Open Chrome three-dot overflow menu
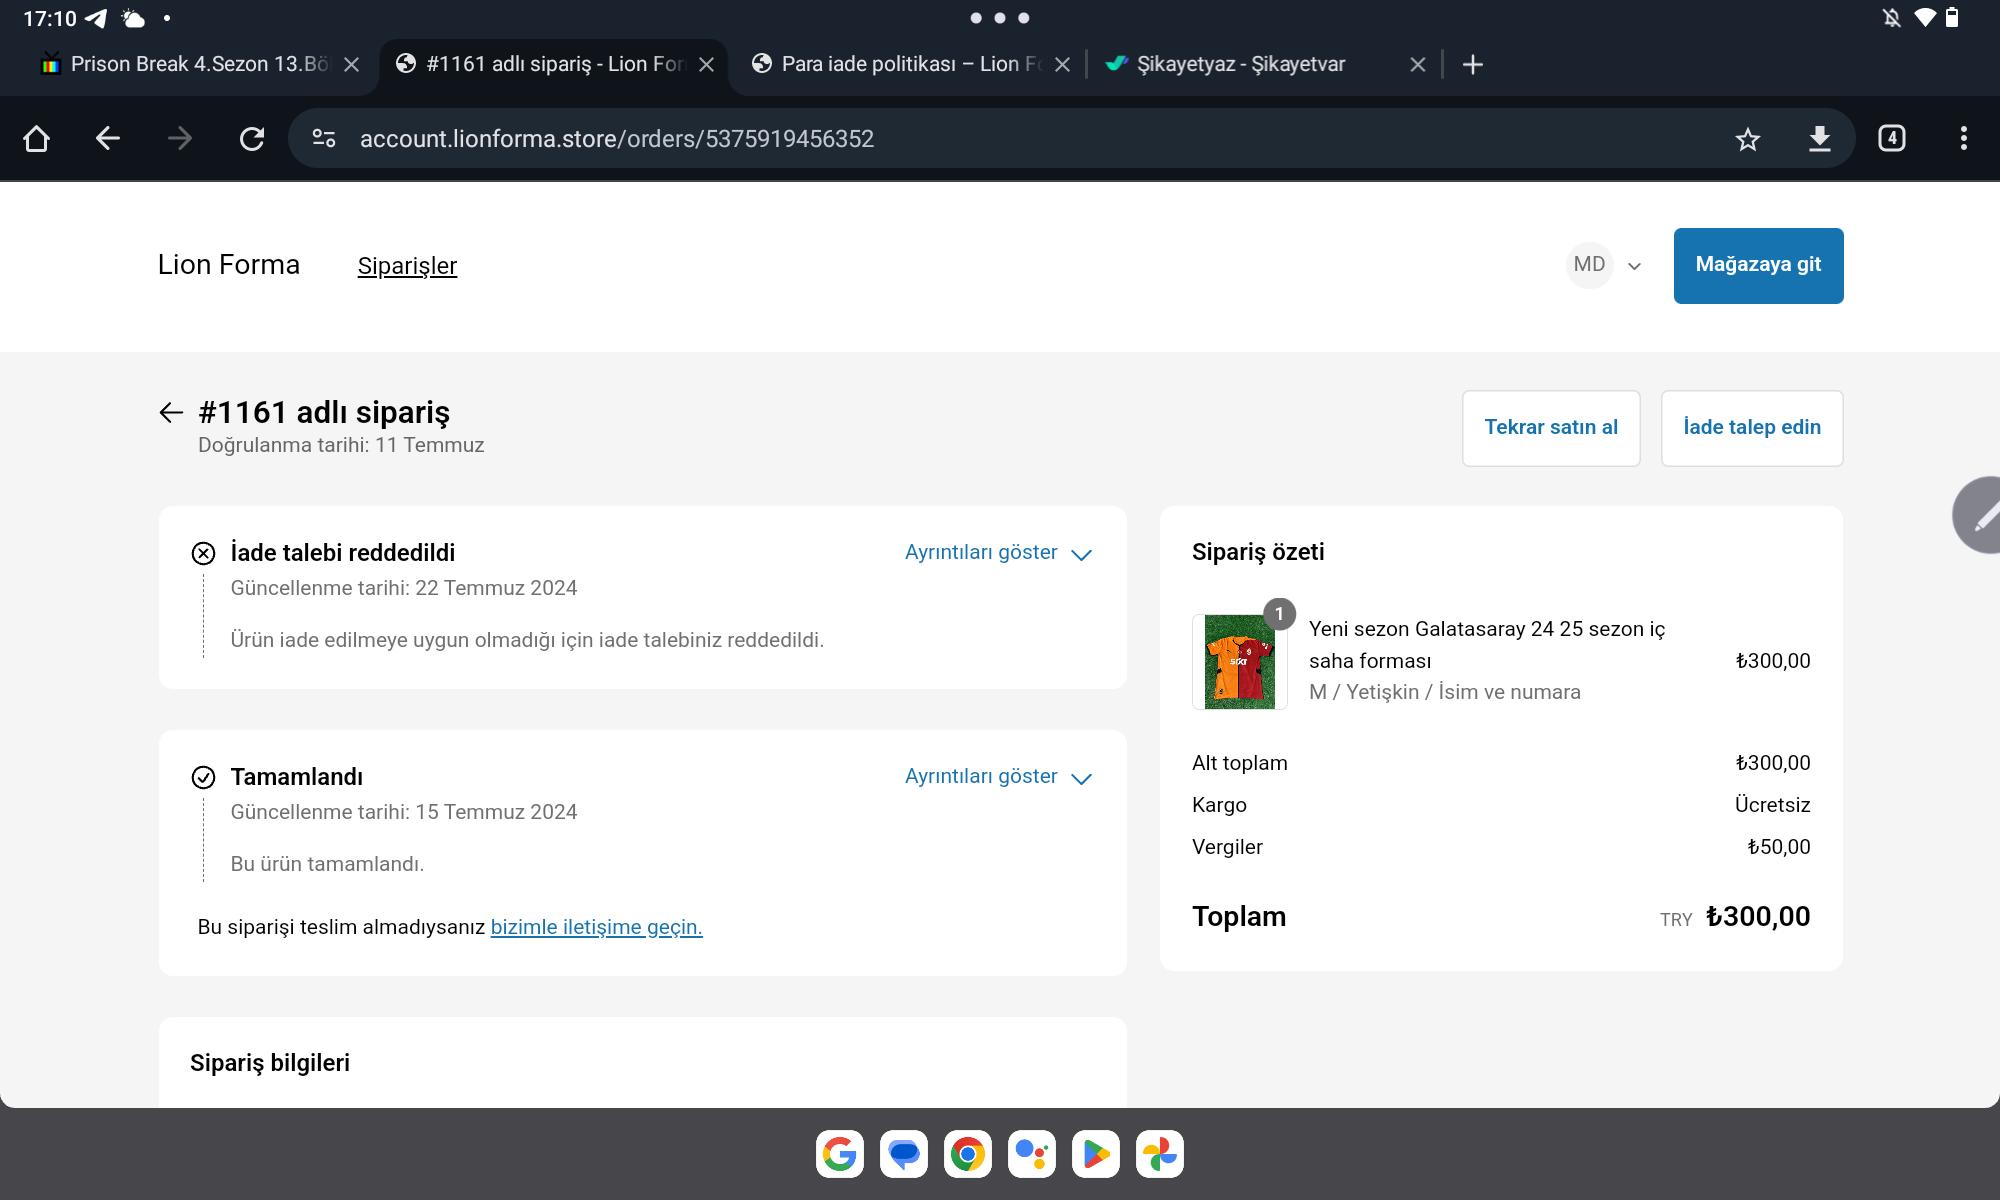Image resolution: width=2000 pixels, height=1200 pixels. coord(1963,139)
